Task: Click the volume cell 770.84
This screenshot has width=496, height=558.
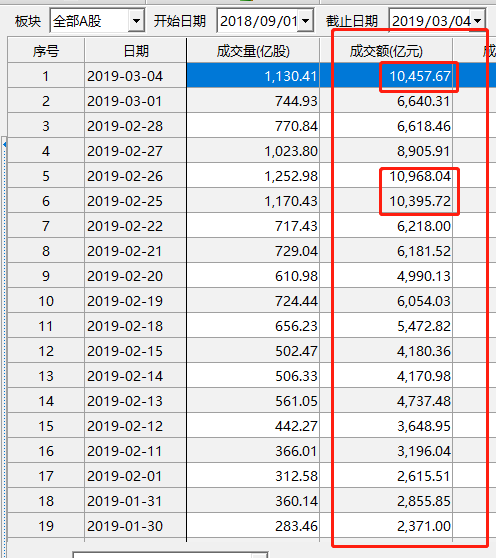Action: coord(253,126)
